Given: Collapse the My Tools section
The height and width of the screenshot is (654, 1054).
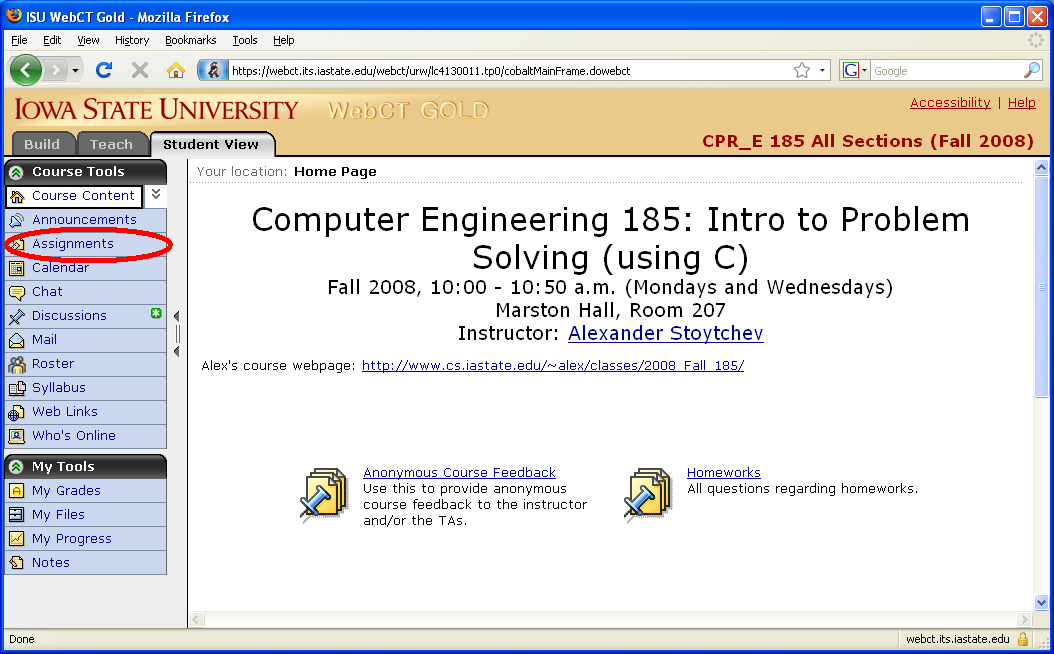Looking at the screenshot, I should click(x=16, y=467).
